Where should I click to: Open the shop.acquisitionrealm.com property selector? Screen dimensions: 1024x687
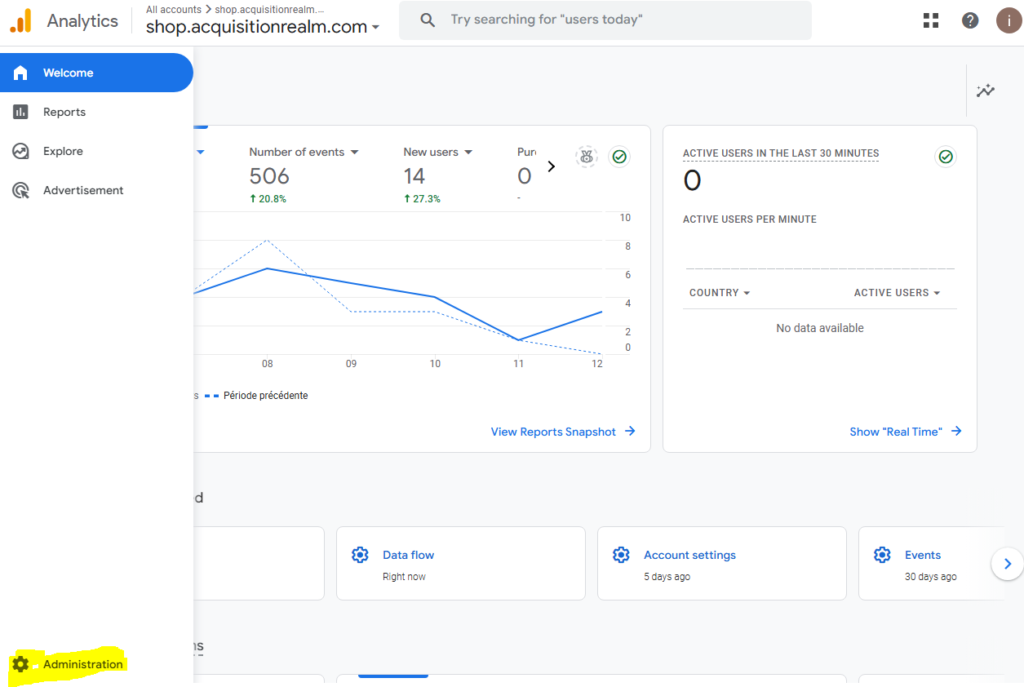click(262, 27)
